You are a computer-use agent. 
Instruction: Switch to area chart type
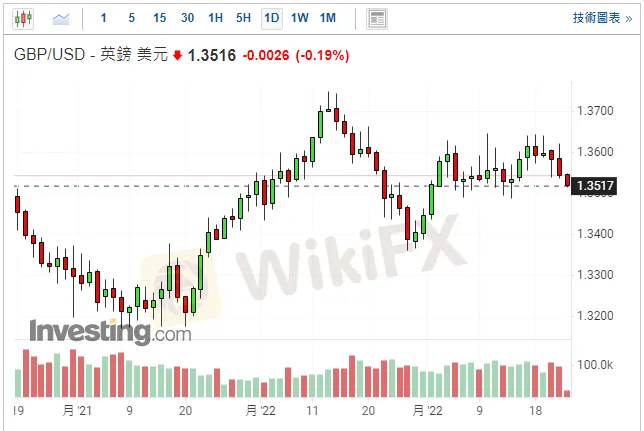62,18
